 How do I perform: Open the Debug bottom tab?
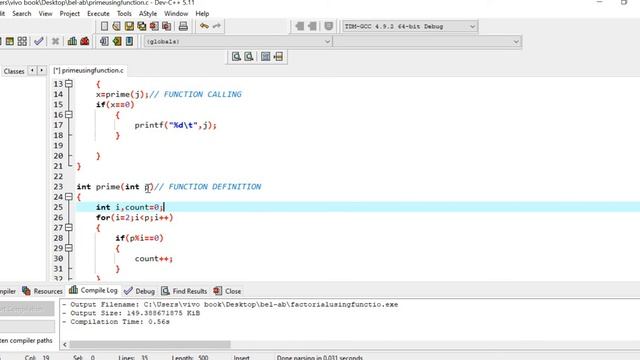tap(140, 291)
